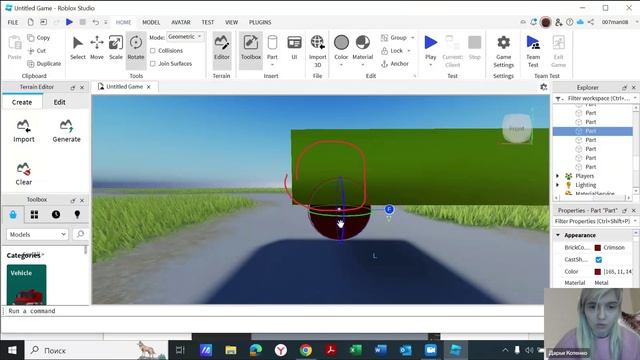Click Import 3D file
Screen dimensions: 640x360
coord(318,51)
